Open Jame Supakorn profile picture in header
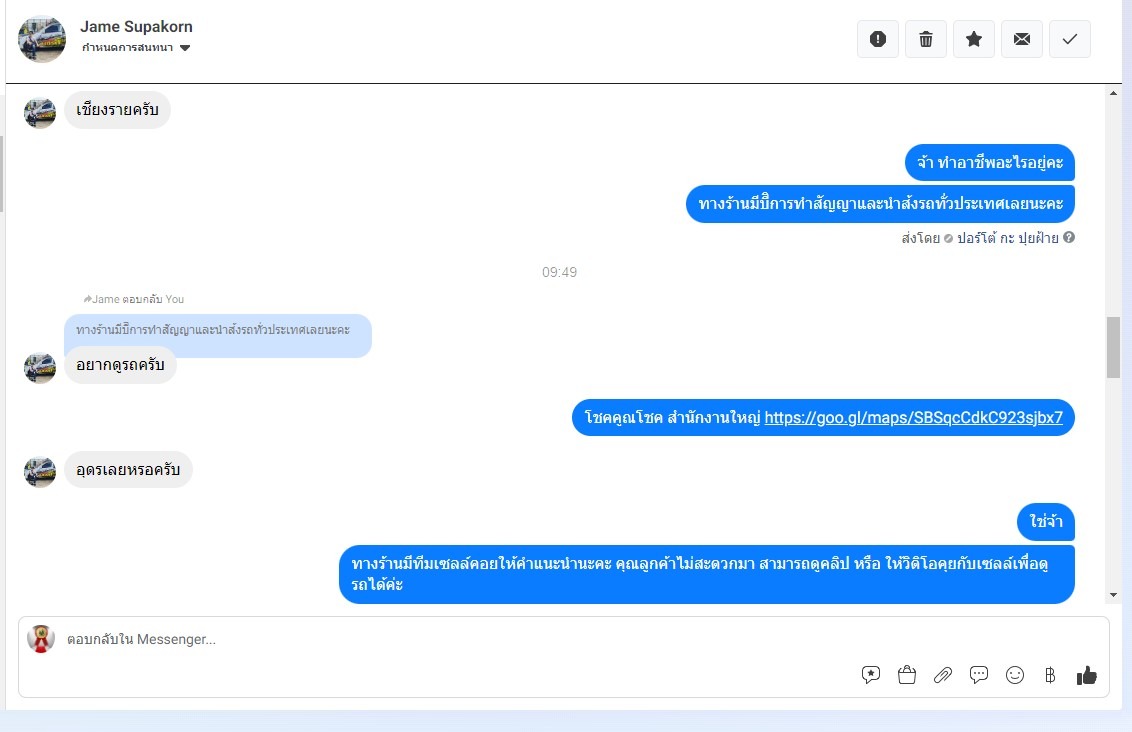The image size is (1132, 732). [42, 39]
